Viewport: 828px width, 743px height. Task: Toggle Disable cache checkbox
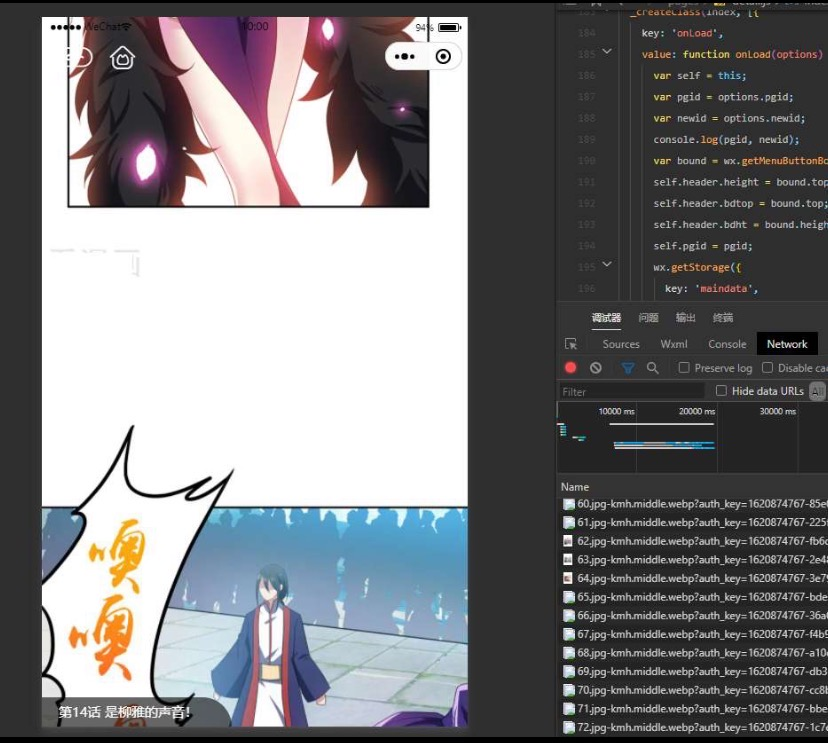pyautogui.click(x=767, y=367)
